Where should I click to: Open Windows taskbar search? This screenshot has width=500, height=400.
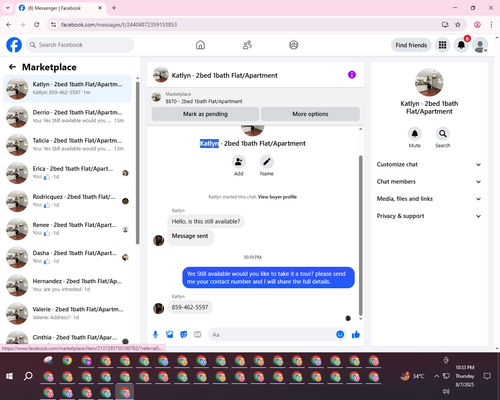tap(28, 376)
